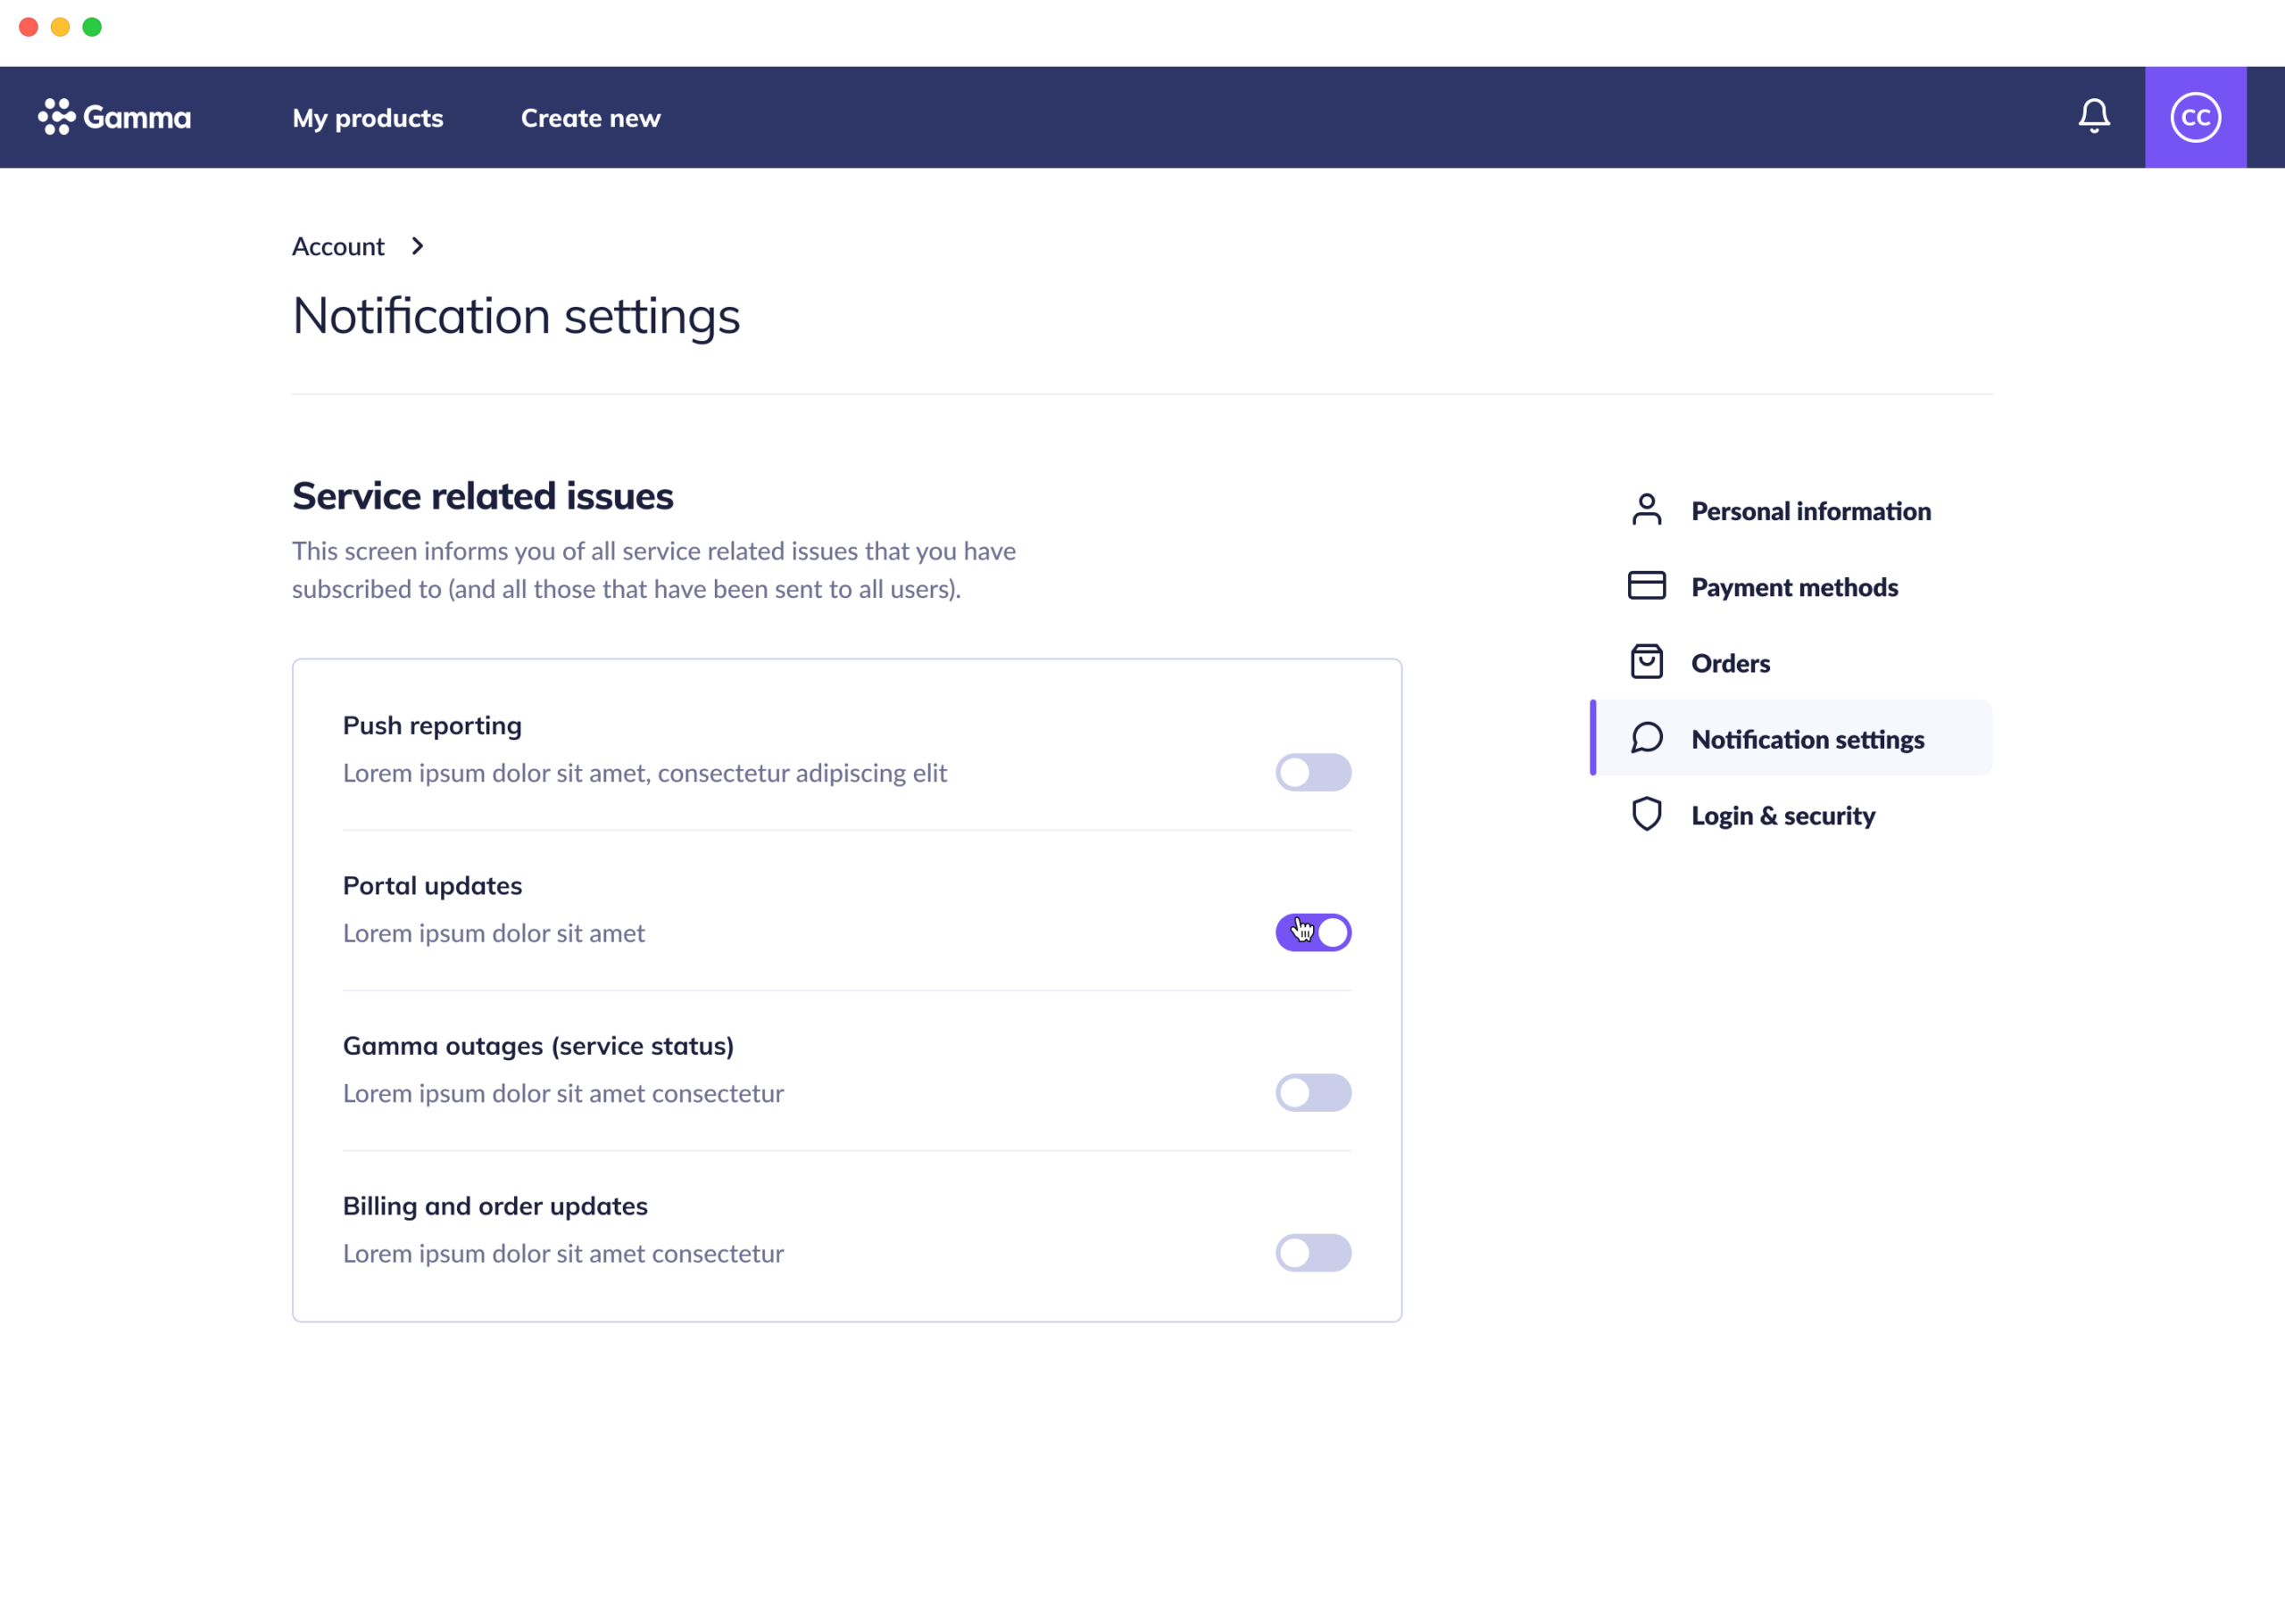Viewport: 2285px width, 1624px height.
Task: Go to Login & security settings
Action: [x=1783, y=815]
